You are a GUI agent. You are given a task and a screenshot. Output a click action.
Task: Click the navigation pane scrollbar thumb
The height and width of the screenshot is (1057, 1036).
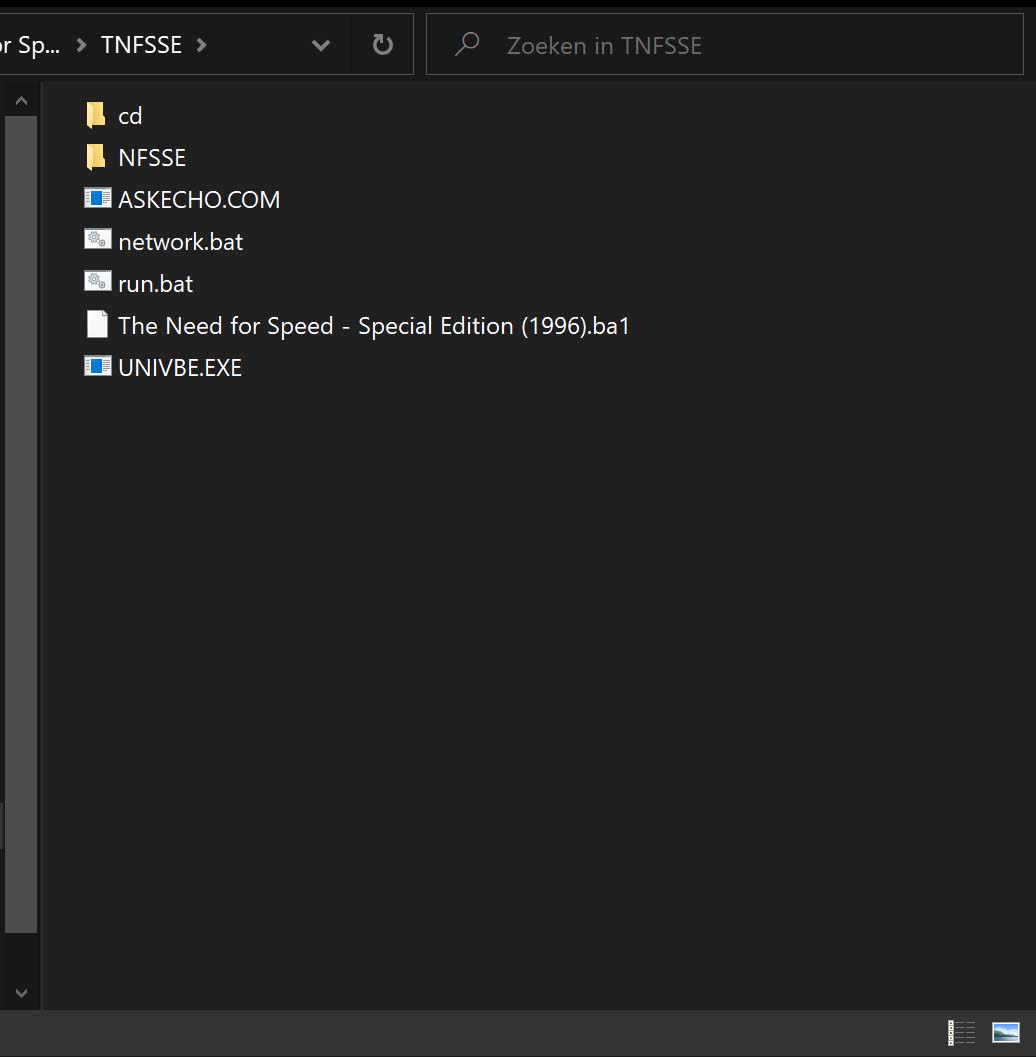coord(21,524)
